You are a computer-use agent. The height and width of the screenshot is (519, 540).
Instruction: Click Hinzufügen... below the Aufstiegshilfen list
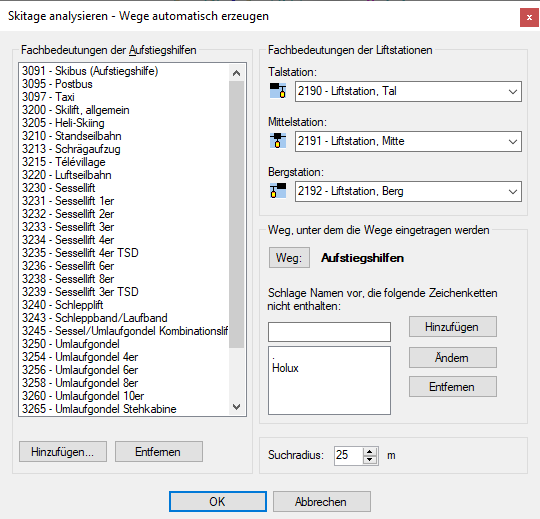[63, 451]
